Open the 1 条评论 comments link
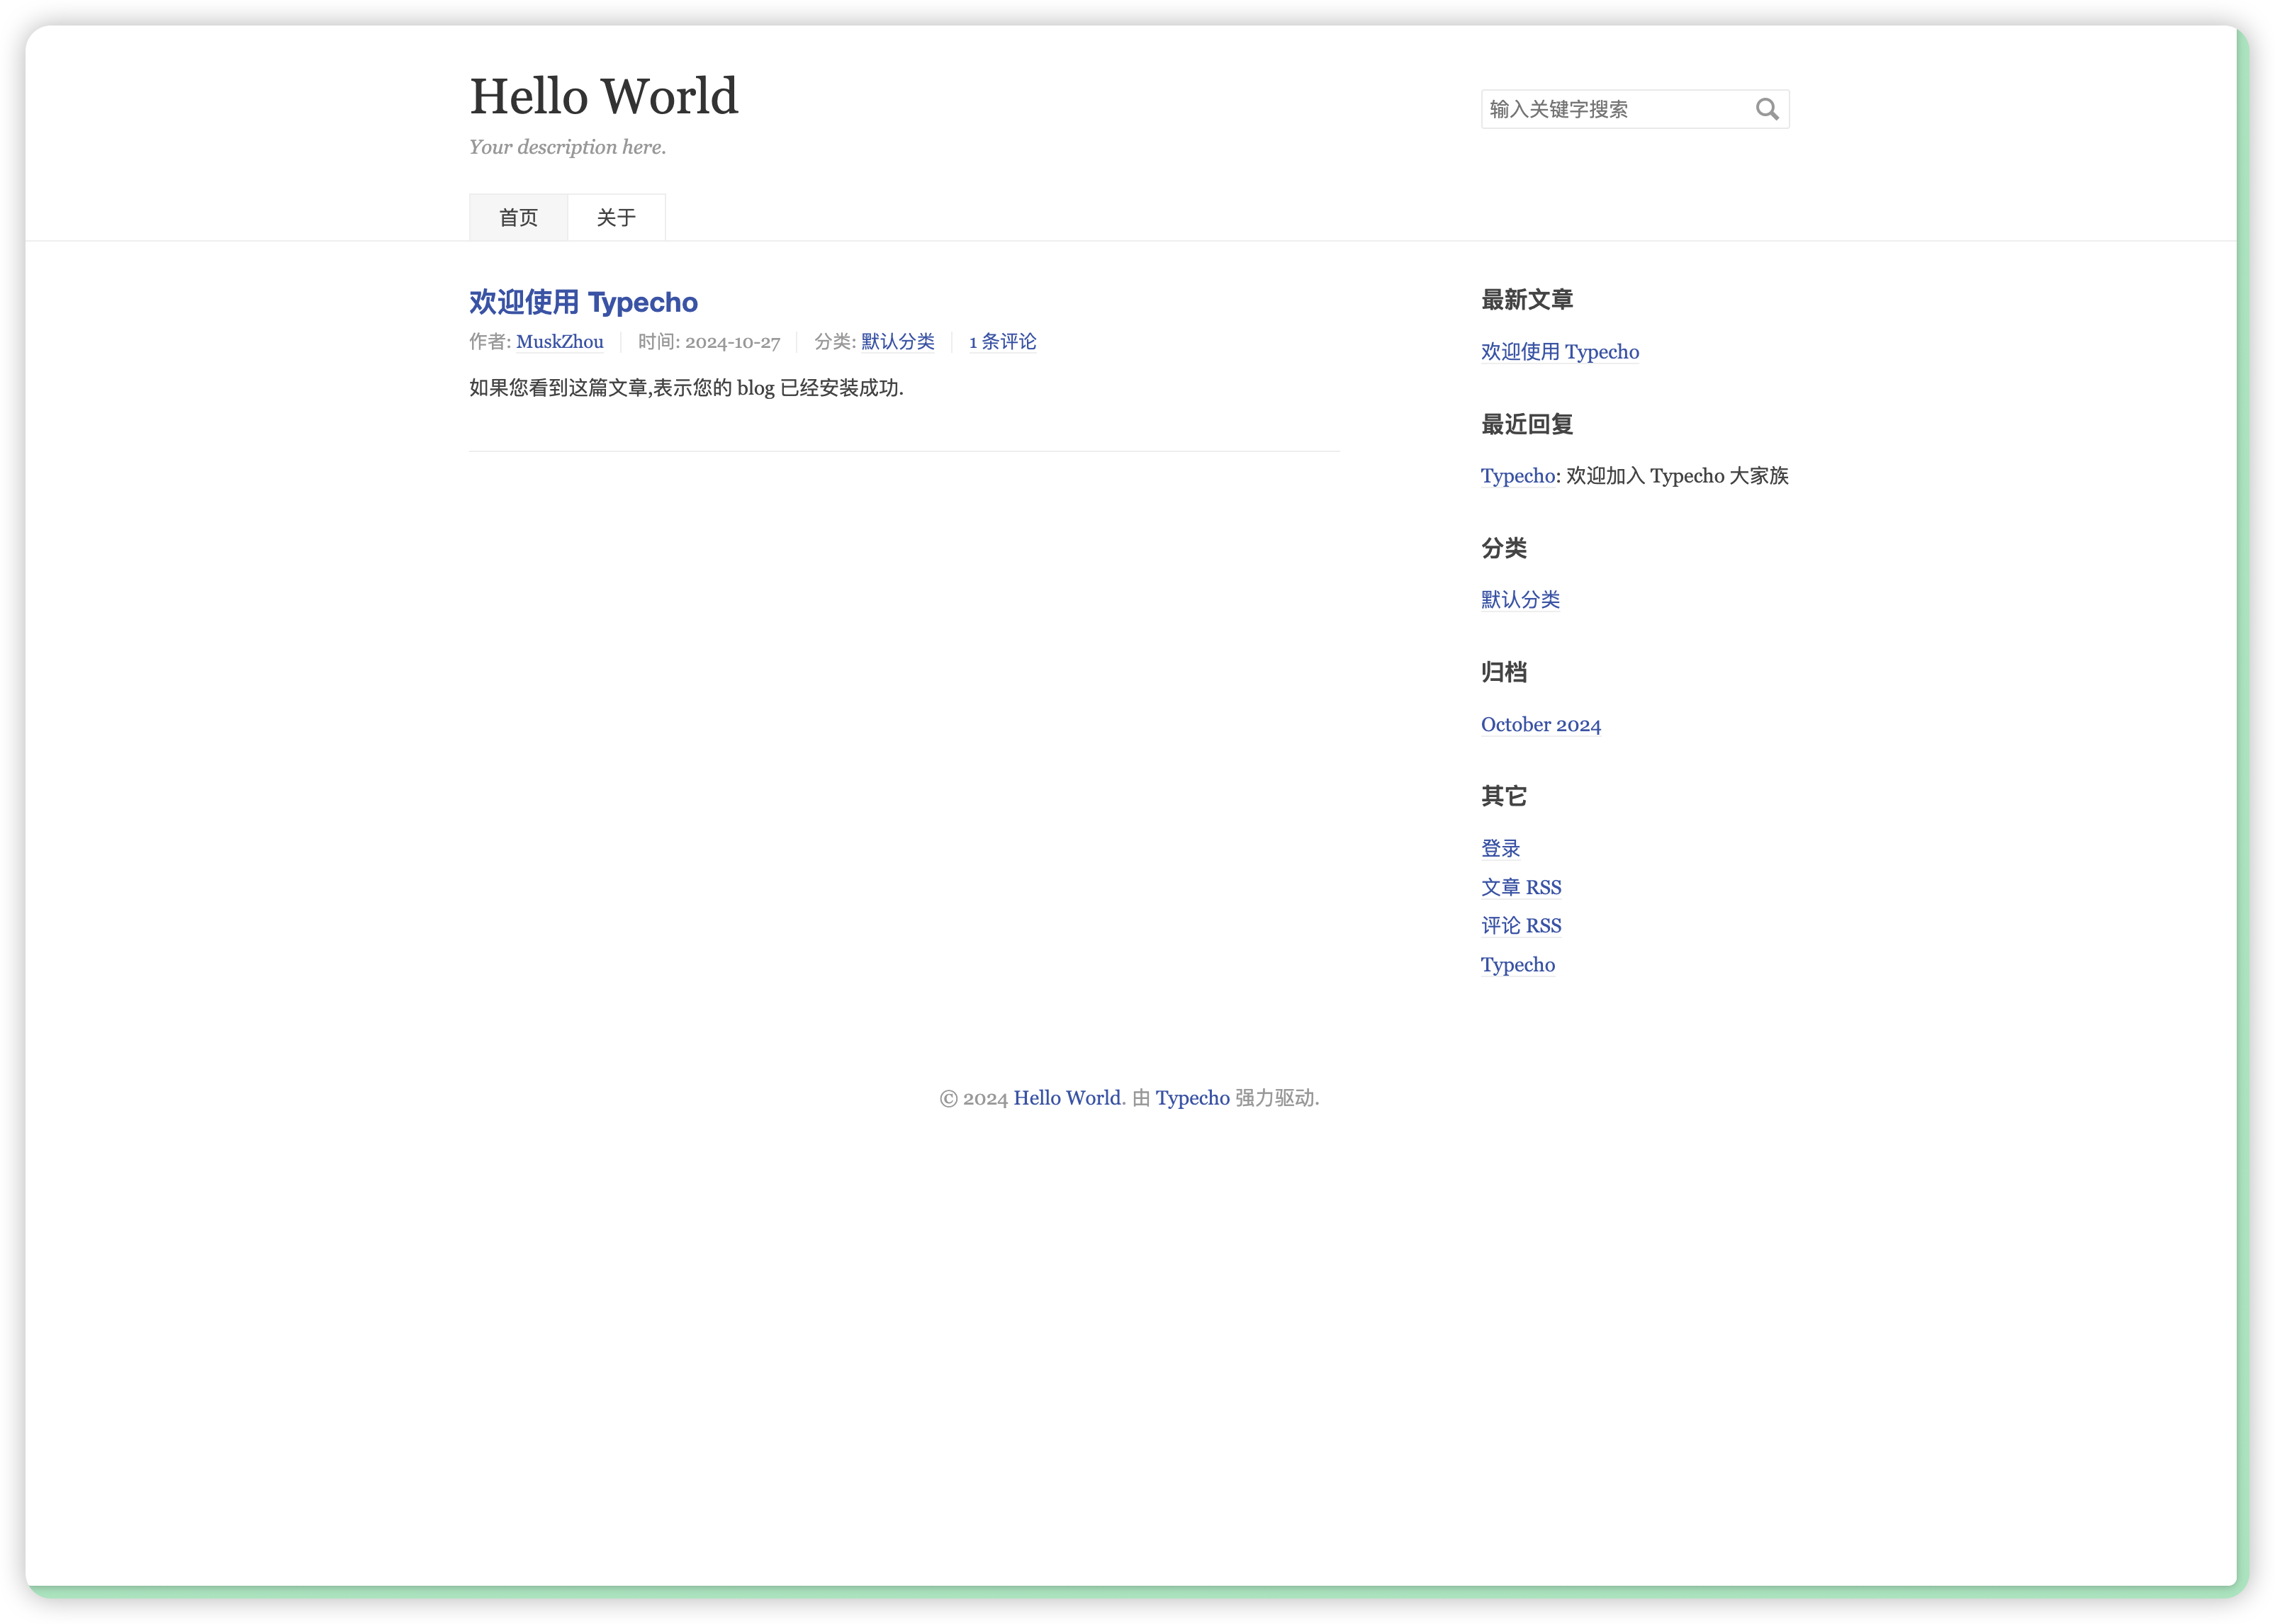This screenshot has height=1624, width=2275. tap(1002, 342)
